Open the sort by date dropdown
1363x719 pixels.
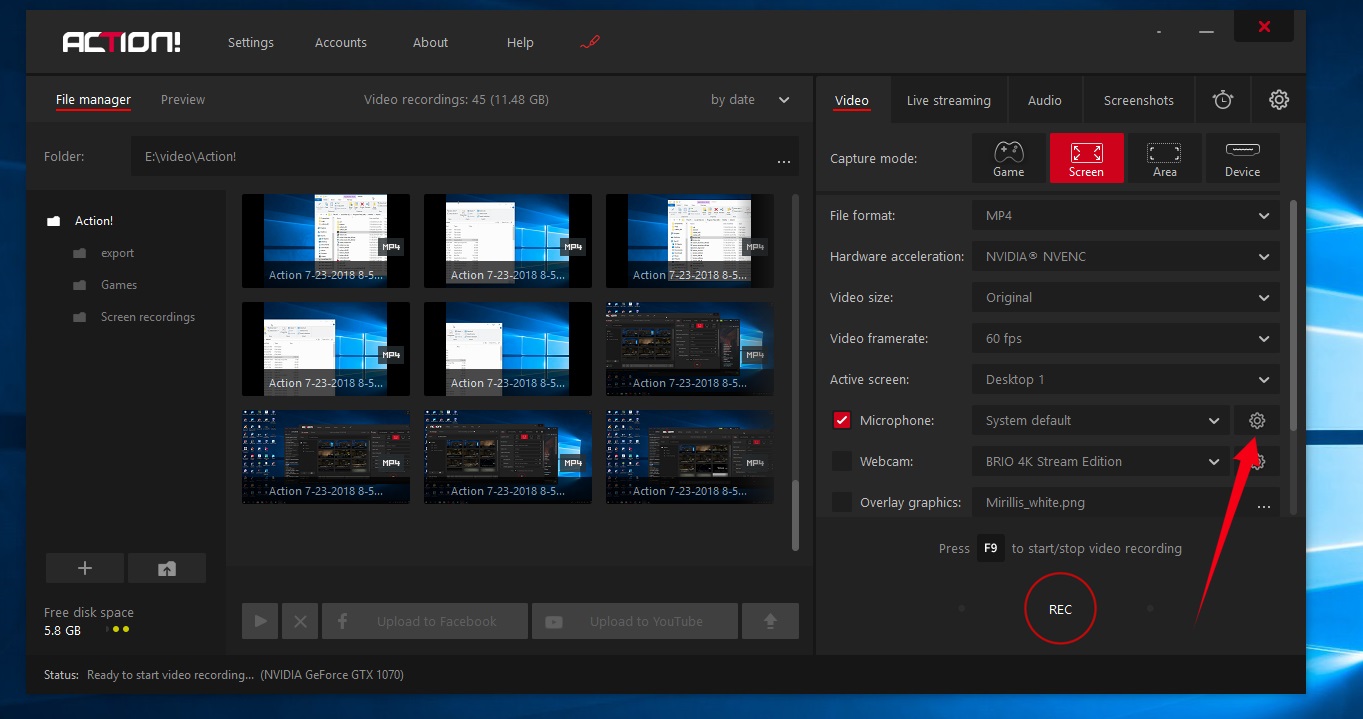click(x=750, y=100)
